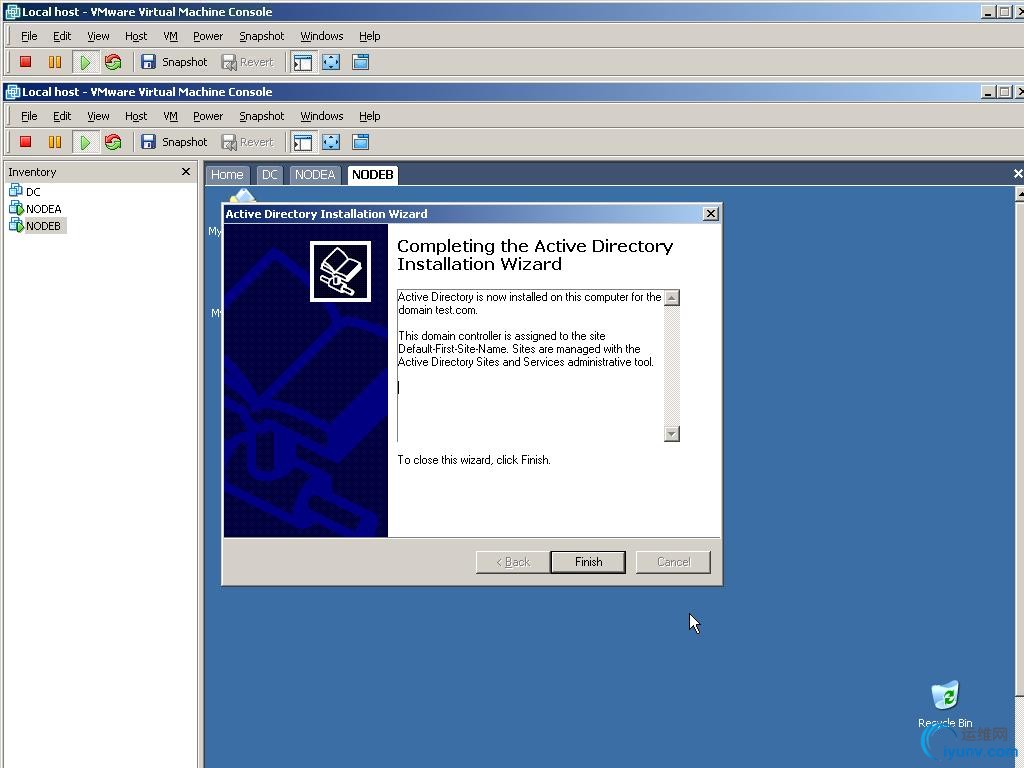Open the VM menu in background console window
The width and height of the screenshot is (1024, 768).
click(x=170, y=37)
